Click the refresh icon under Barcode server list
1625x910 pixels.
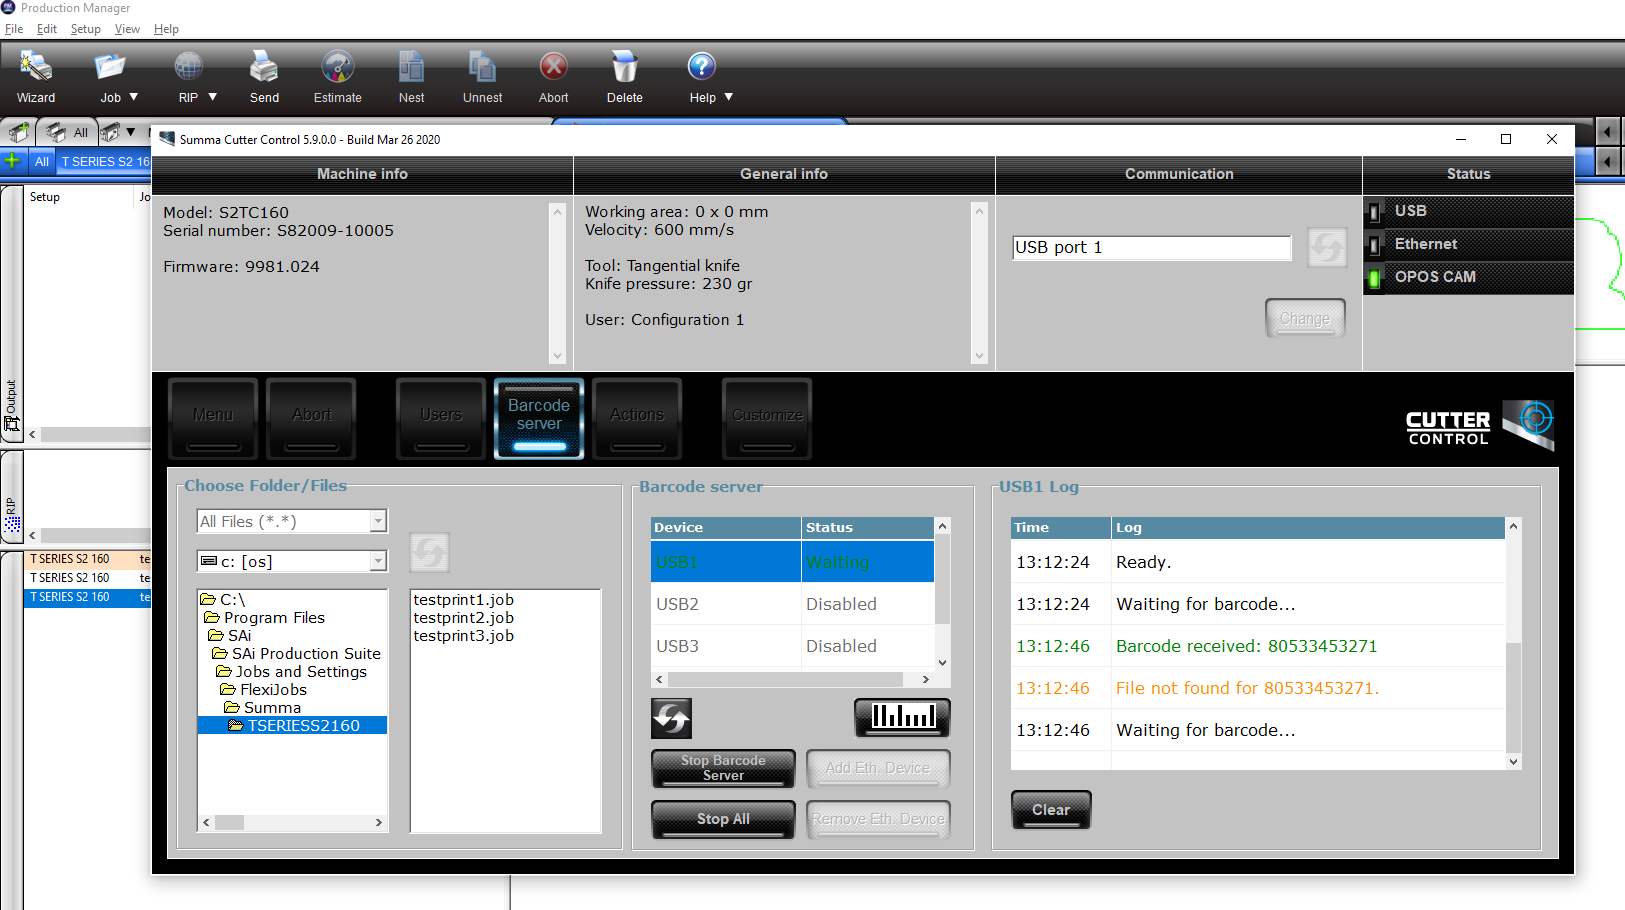[671, 718]
